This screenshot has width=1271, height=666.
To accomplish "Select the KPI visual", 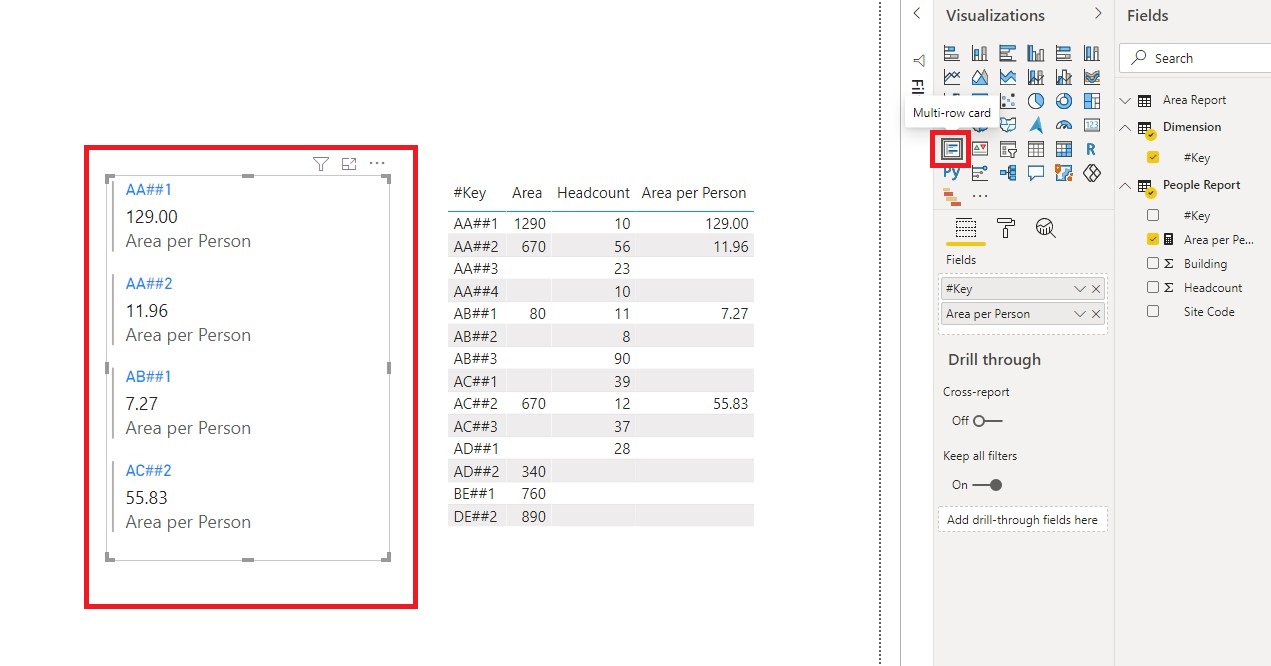I will click(x=980, y=149).
